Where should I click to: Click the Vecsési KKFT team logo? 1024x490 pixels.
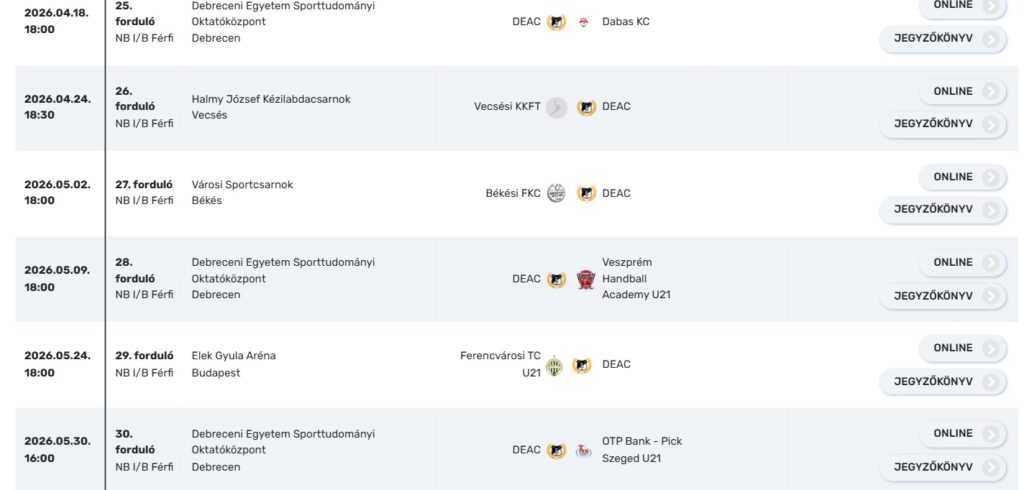556,107
